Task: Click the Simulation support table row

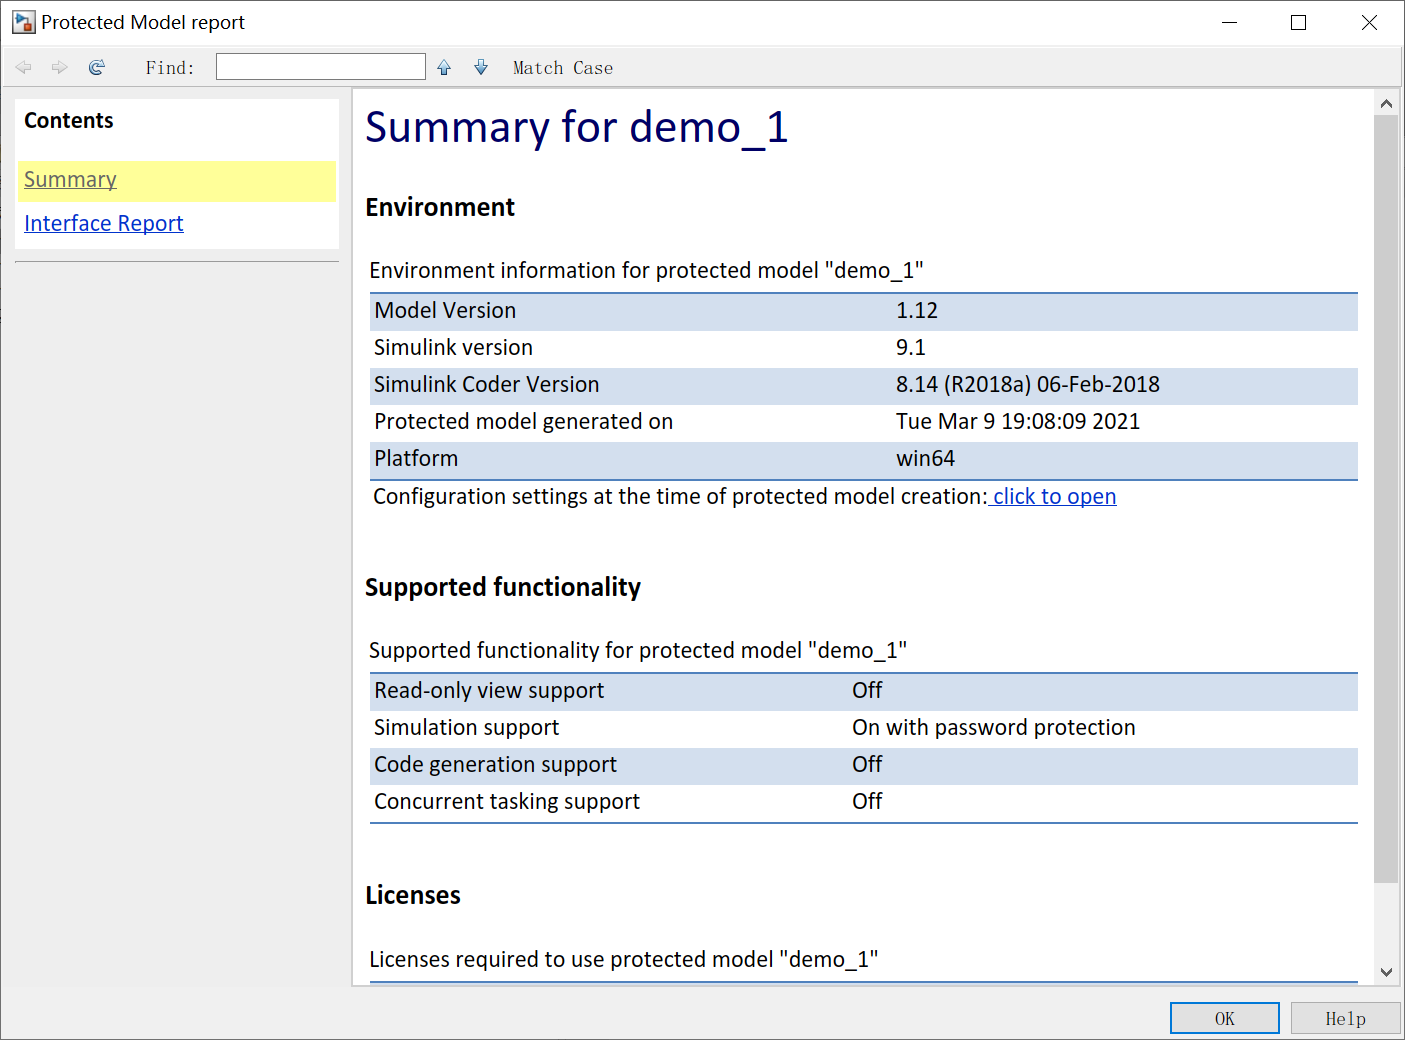Action: pos(863,728)
